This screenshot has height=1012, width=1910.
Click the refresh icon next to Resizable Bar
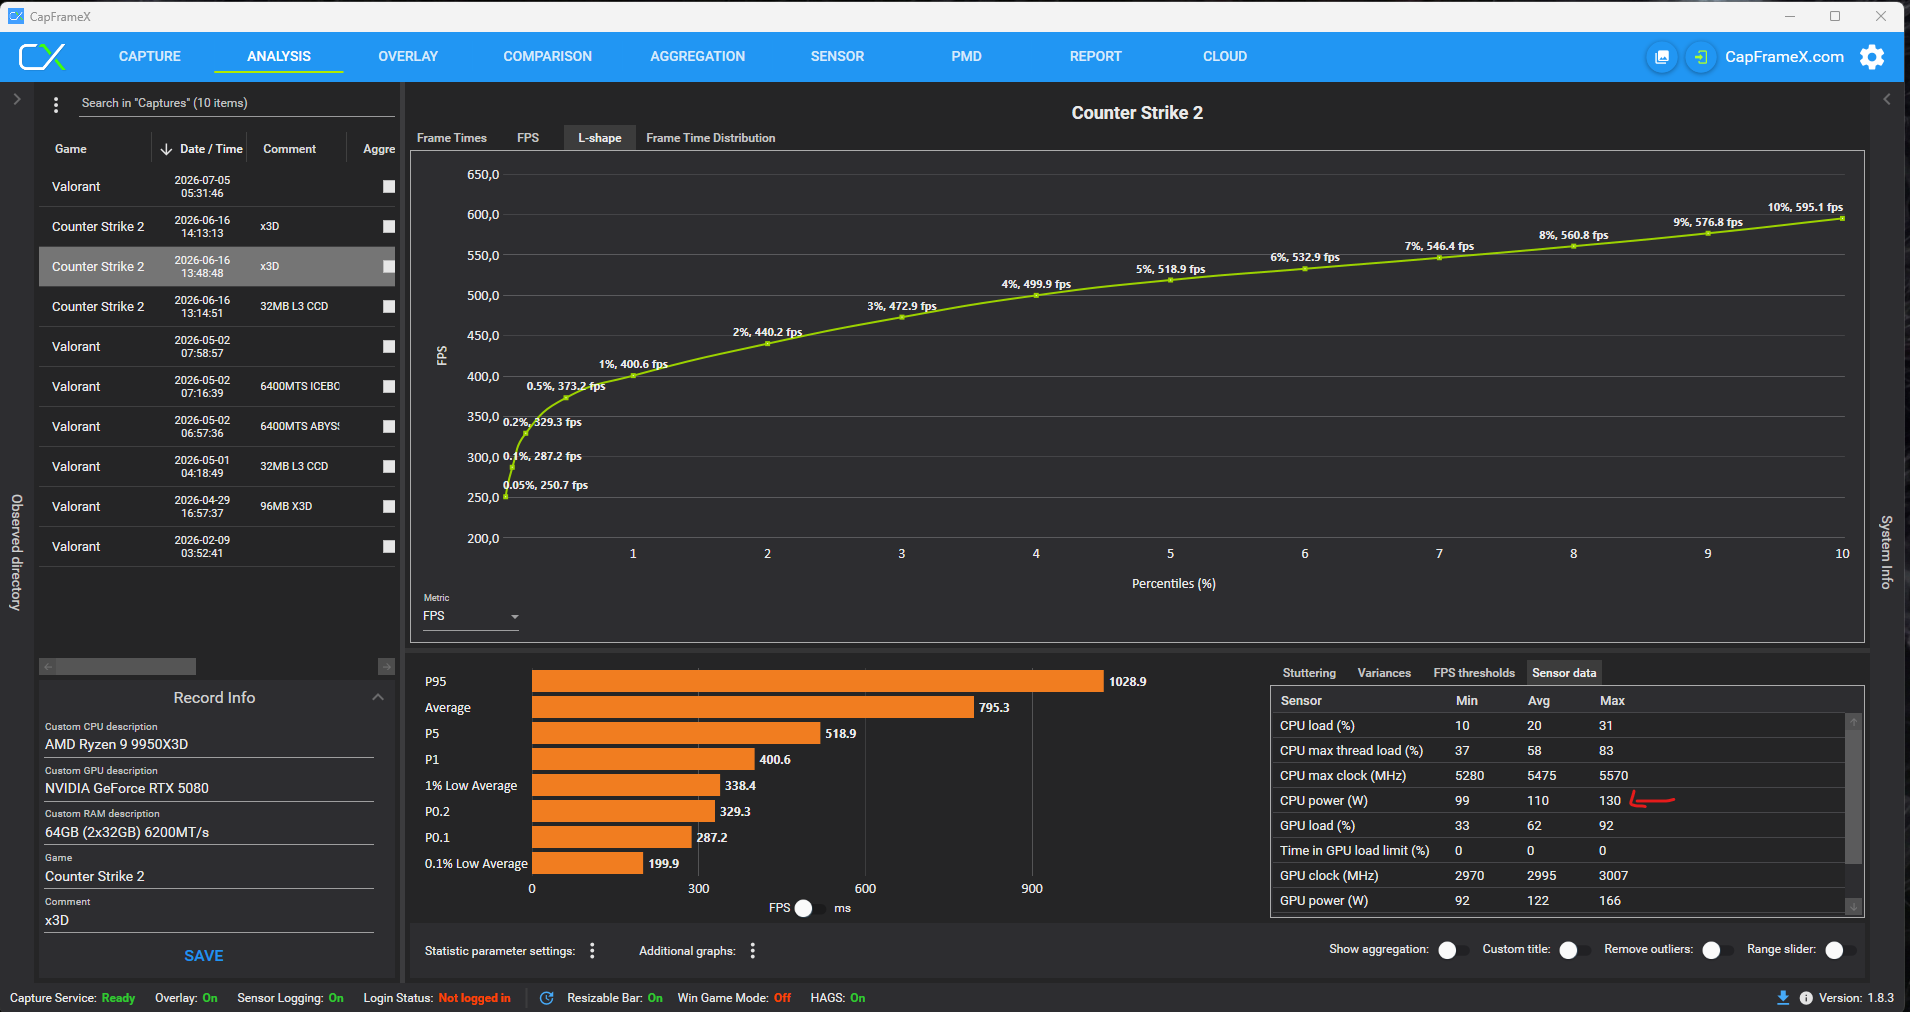click(x=546, y=998)
